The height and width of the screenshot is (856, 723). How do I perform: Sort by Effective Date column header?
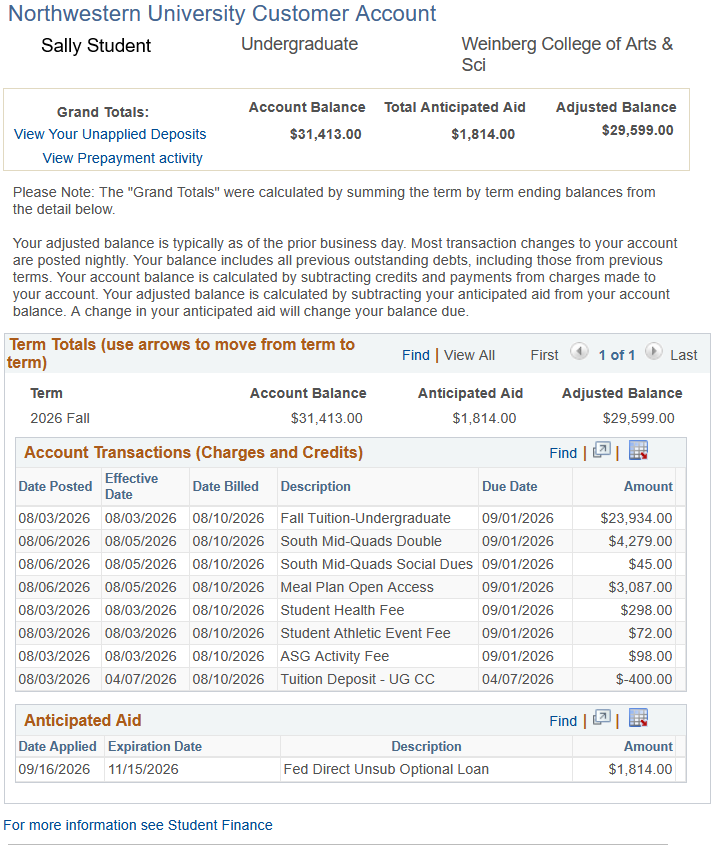(132, 486)
